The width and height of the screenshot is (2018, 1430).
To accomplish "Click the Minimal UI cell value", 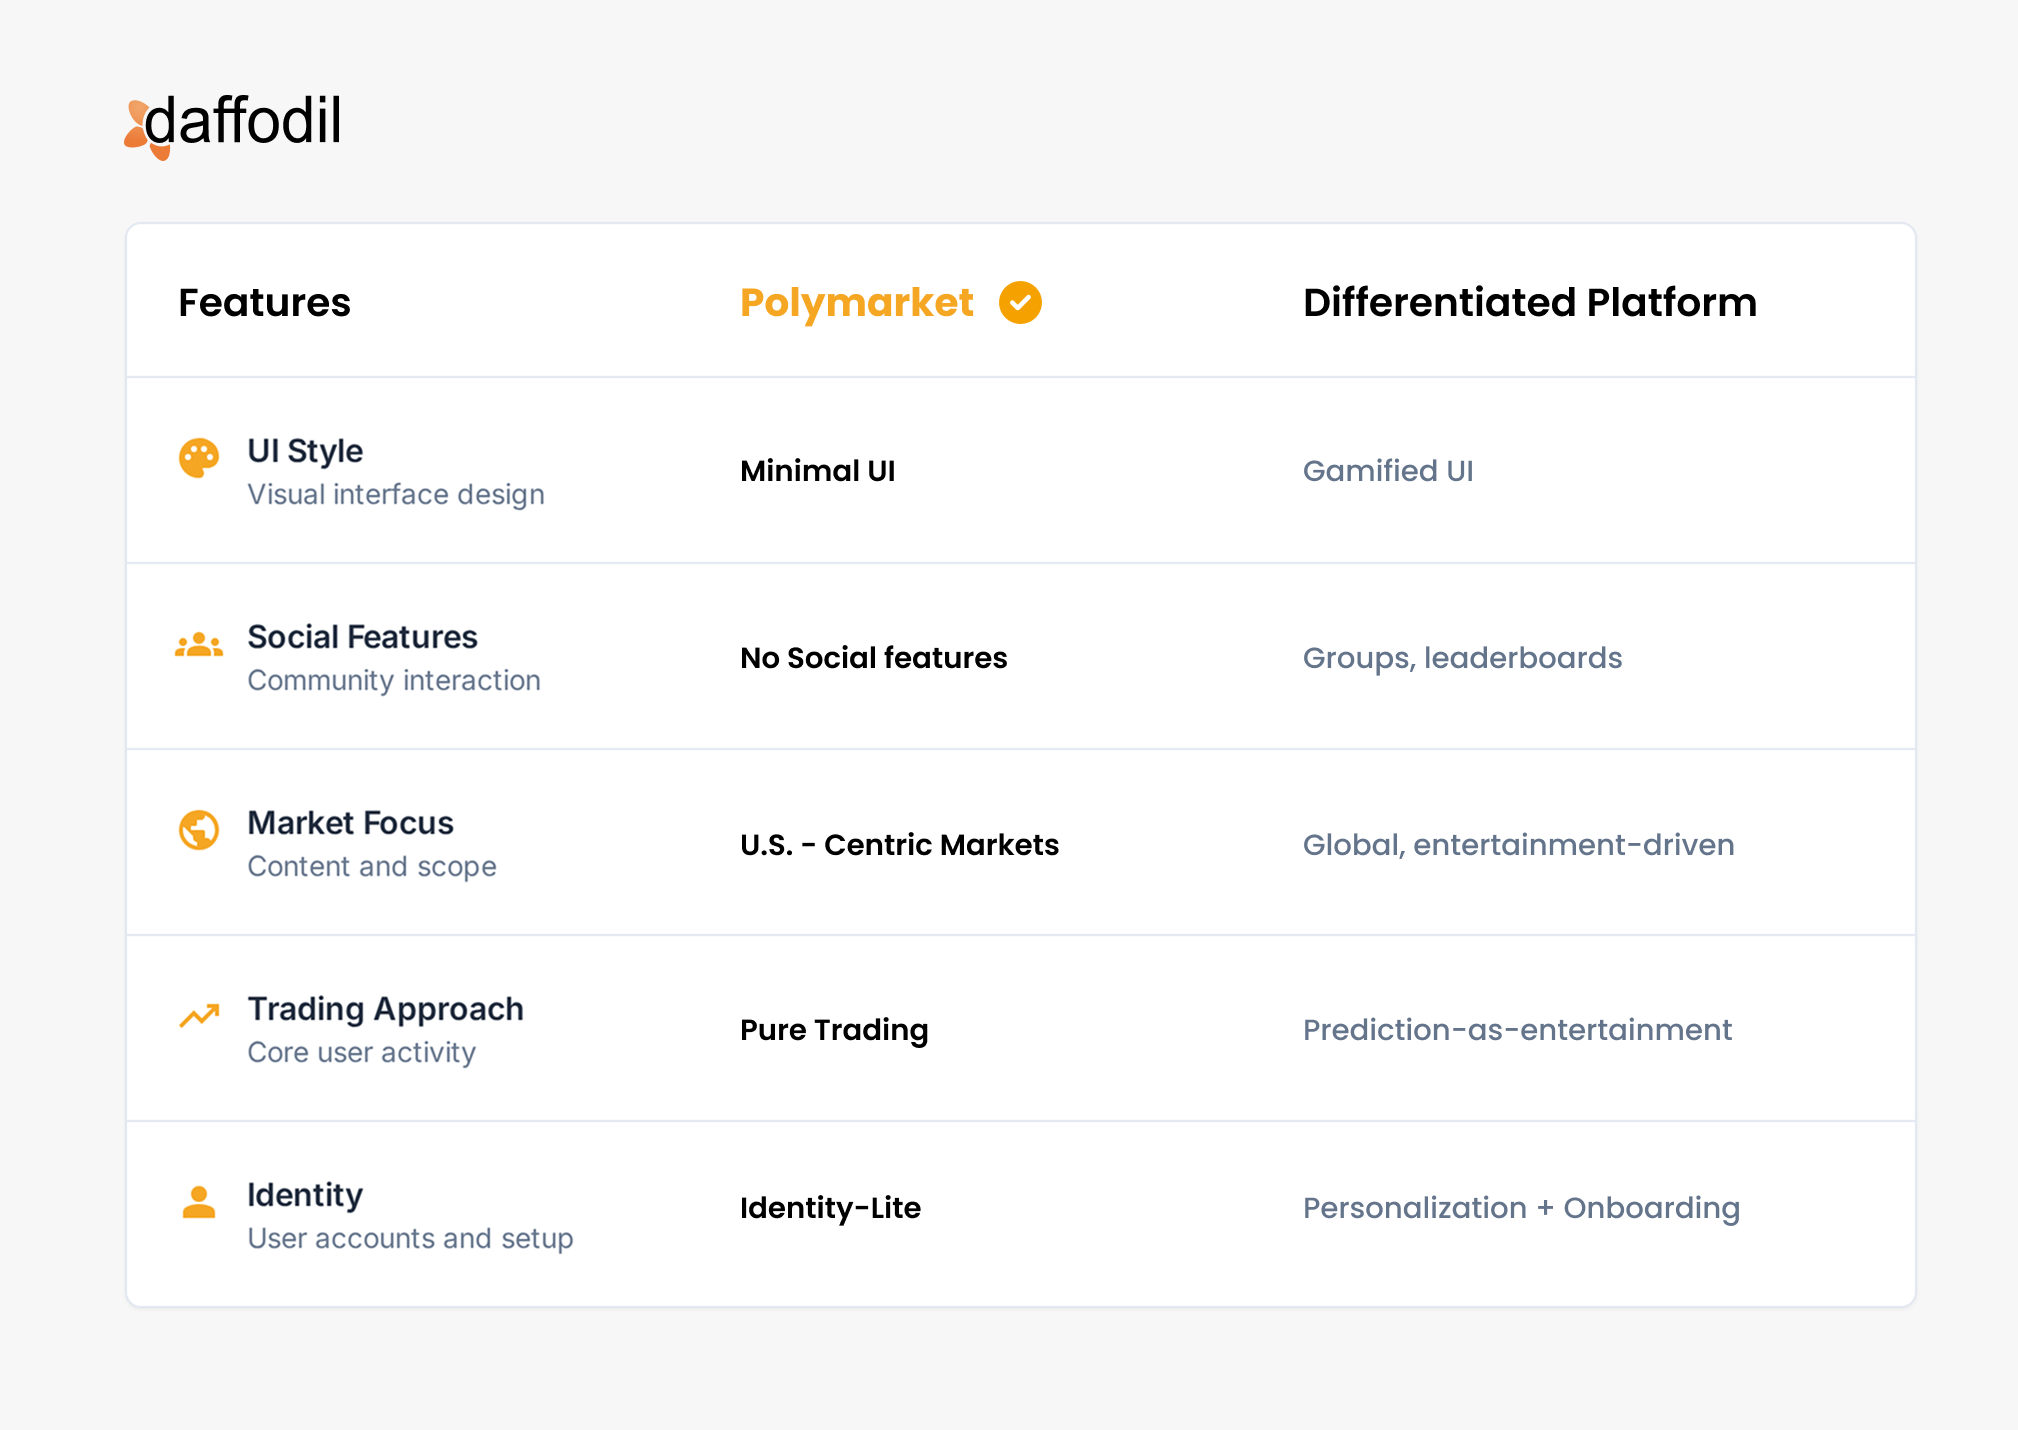I will (x=817, y=470).
